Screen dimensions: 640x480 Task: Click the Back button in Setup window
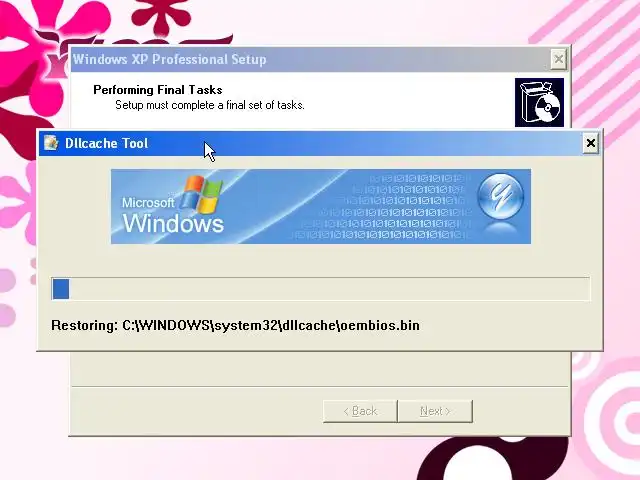360,411
